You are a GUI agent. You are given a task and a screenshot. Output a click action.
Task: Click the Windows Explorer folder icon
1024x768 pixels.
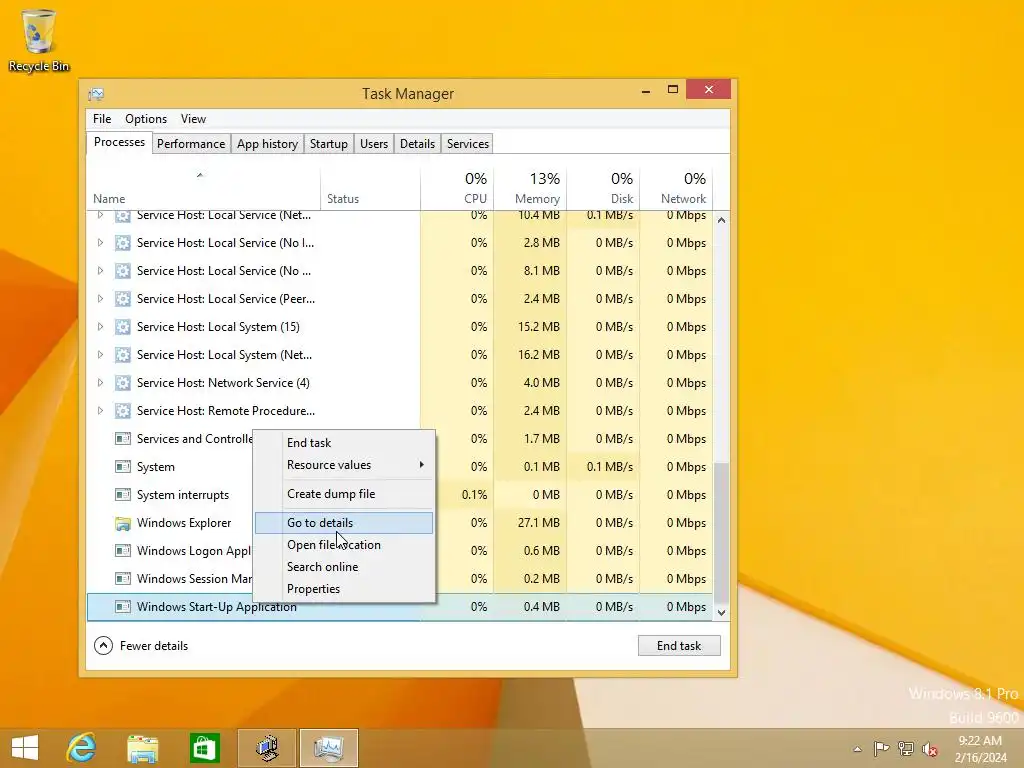(123, 523)
